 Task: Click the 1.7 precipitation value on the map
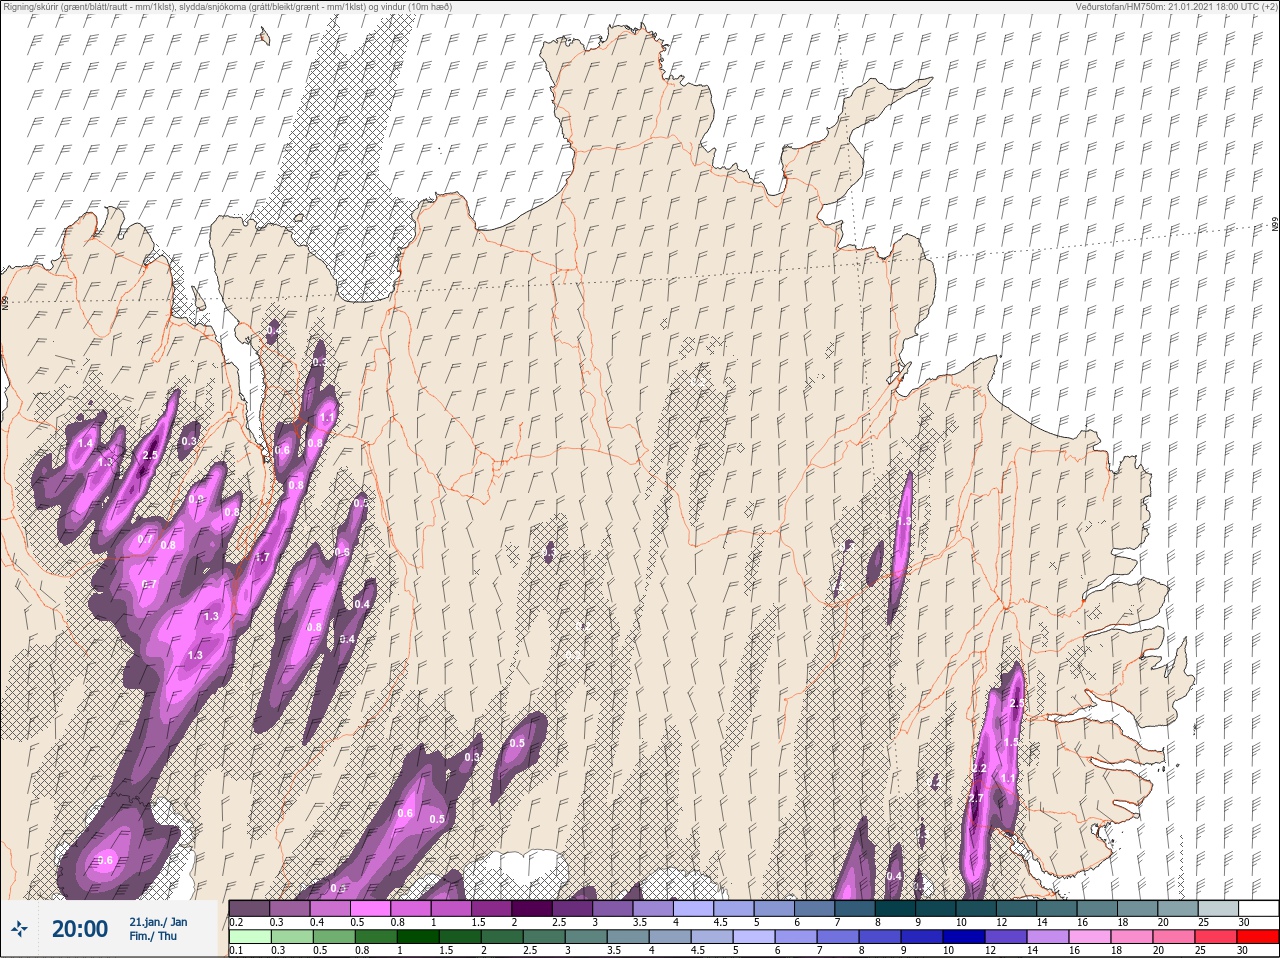262,557
